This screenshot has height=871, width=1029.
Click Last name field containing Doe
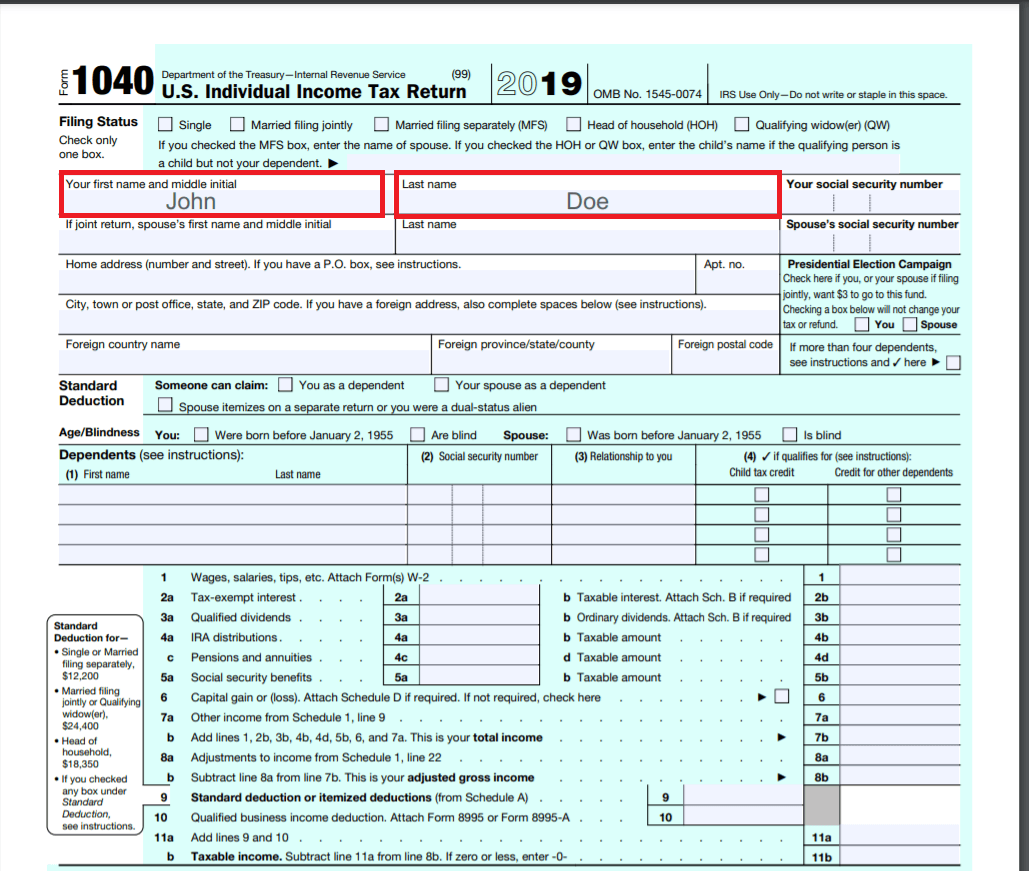[587, 201]
